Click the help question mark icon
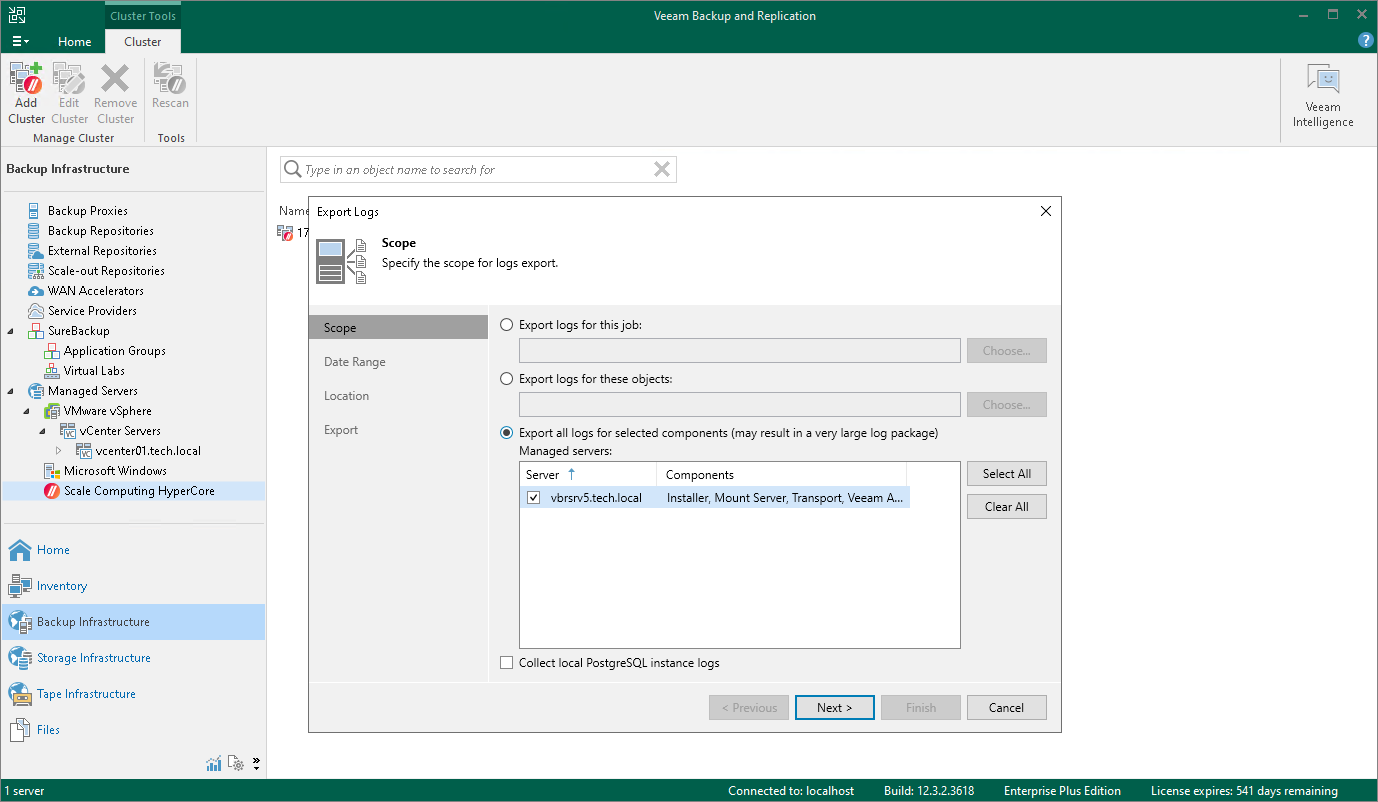The width and height of the screenshot is (1378, 802). point(1365,41)
